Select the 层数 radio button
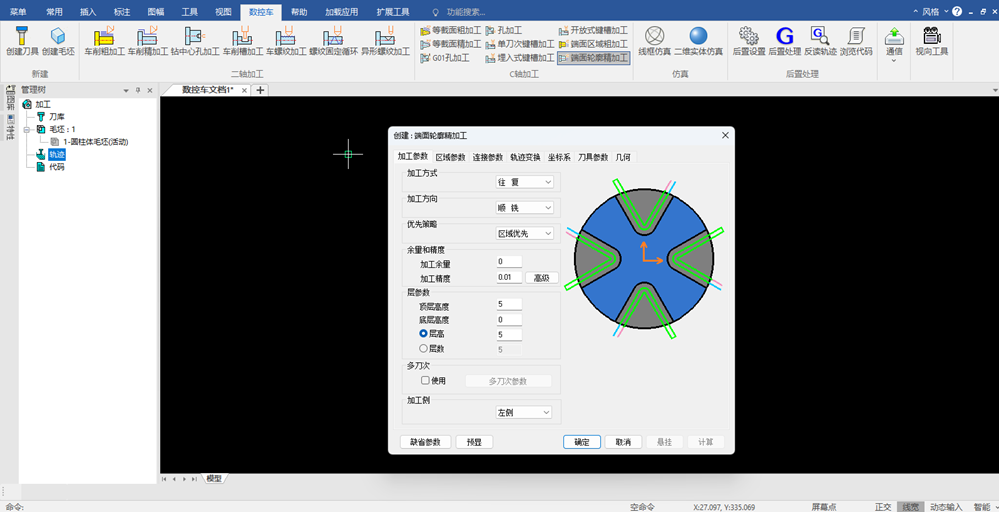Viewport: 999px width, 512px height. pyautogui.click(x=424, y=348)
